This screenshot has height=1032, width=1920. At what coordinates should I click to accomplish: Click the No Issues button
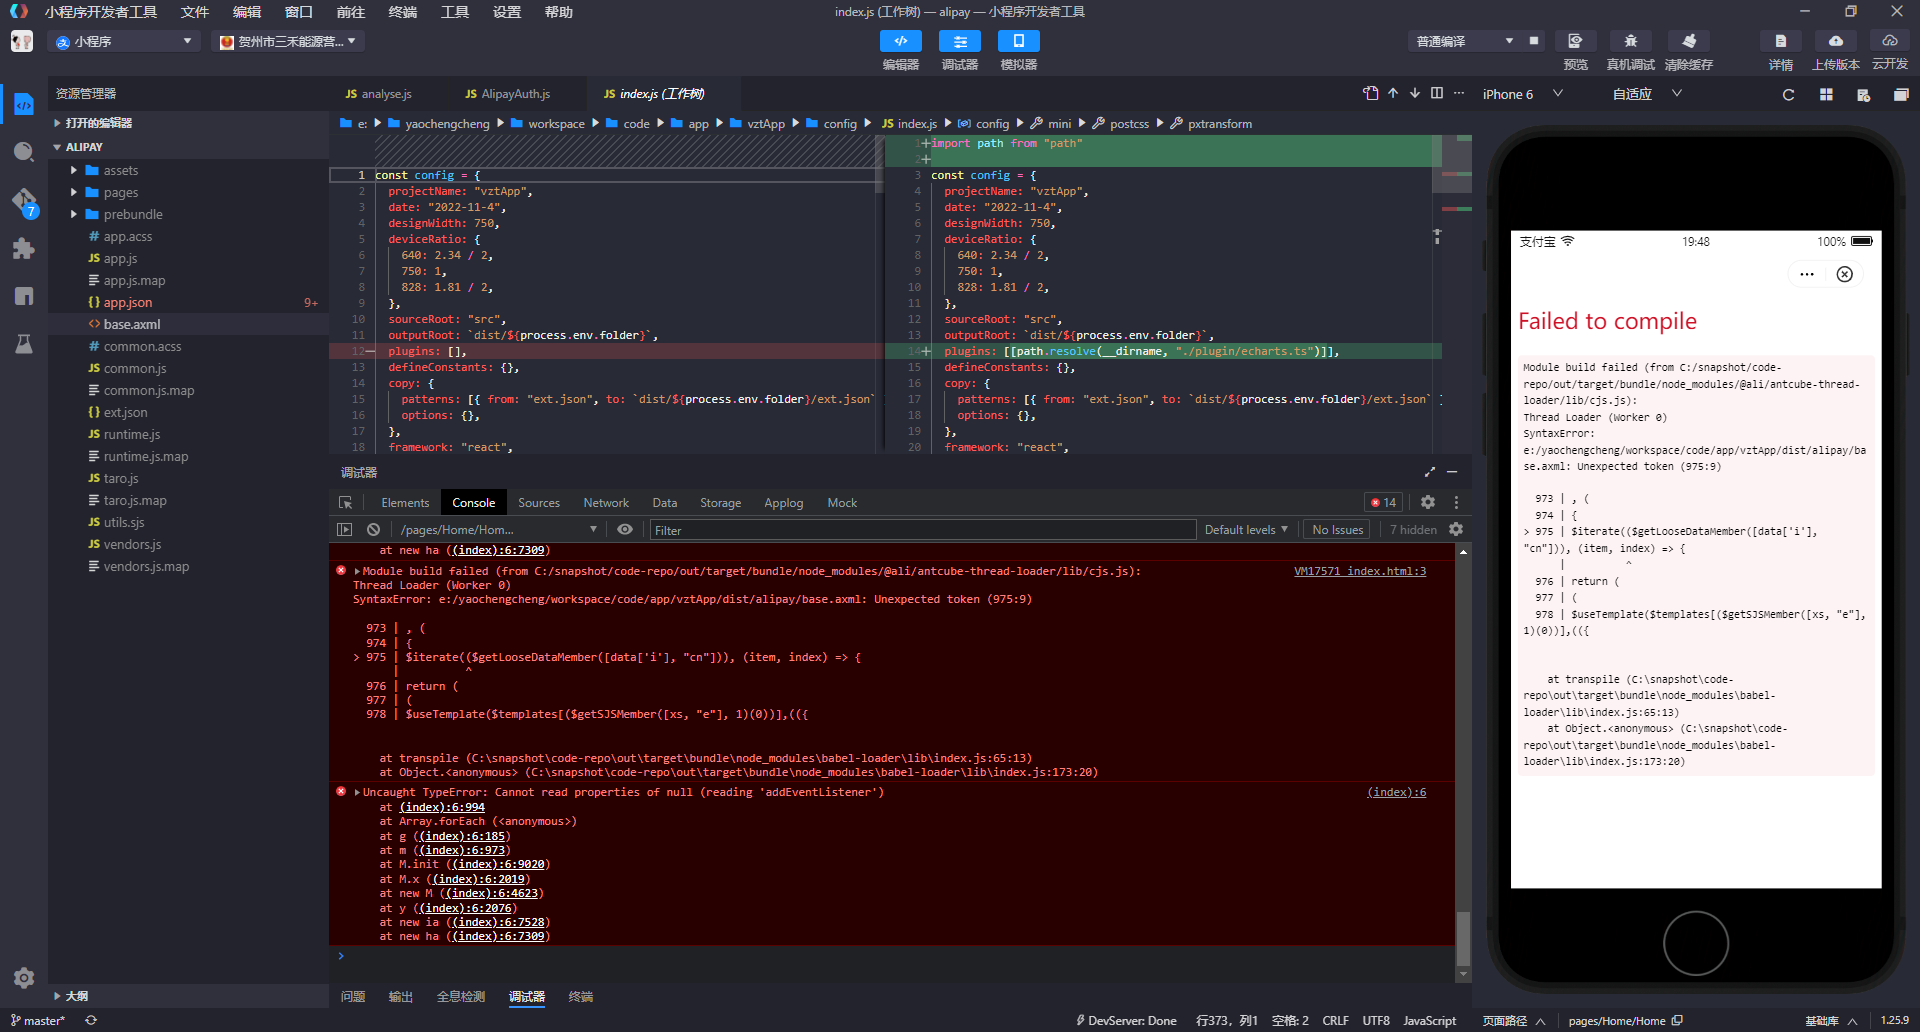1337,529
